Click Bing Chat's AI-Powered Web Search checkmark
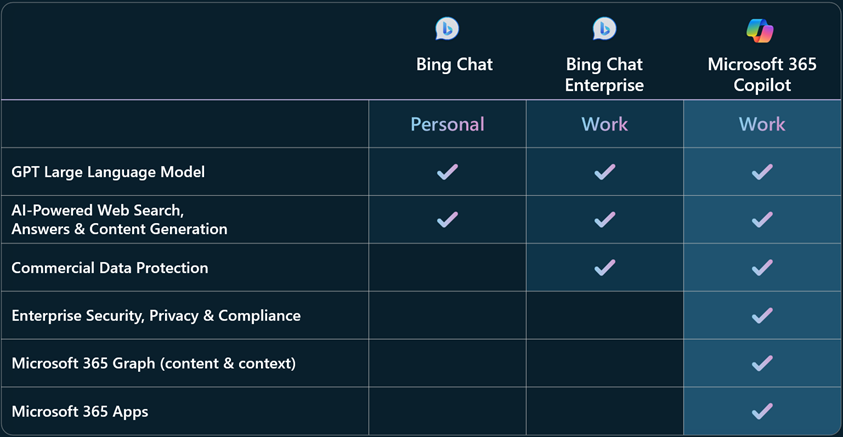 [447, 220]
